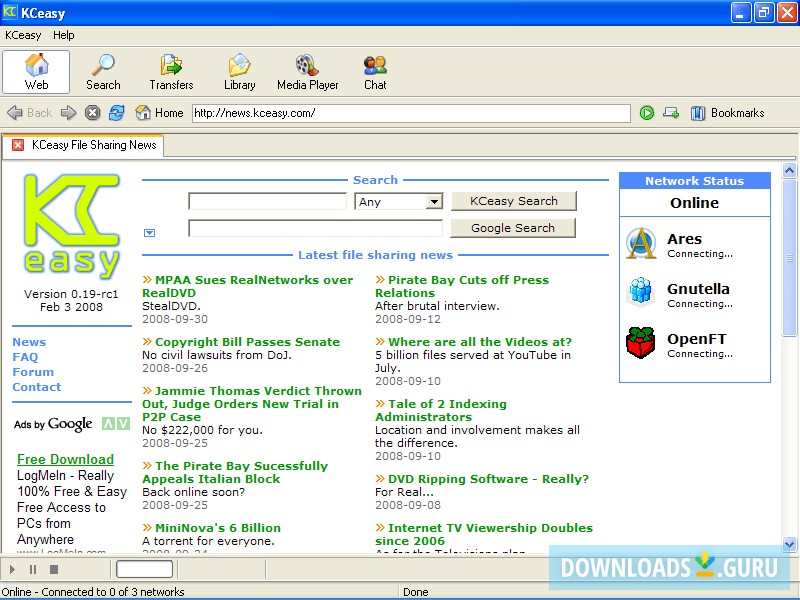The image size is (800, 600).
Task: Go forward with the forward arrow
Action: tap(68, 113)
